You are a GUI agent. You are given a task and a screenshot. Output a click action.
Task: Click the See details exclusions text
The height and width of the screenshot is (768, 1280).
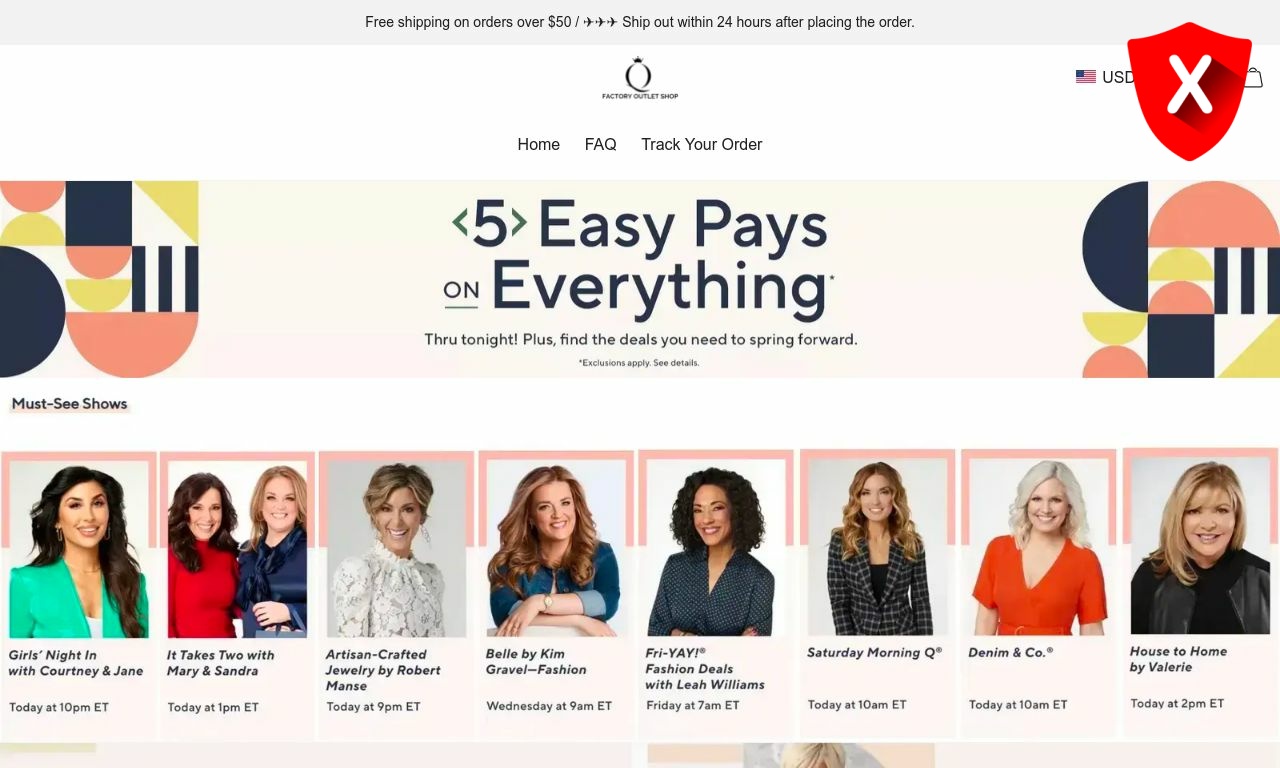(x=676, y=363)
